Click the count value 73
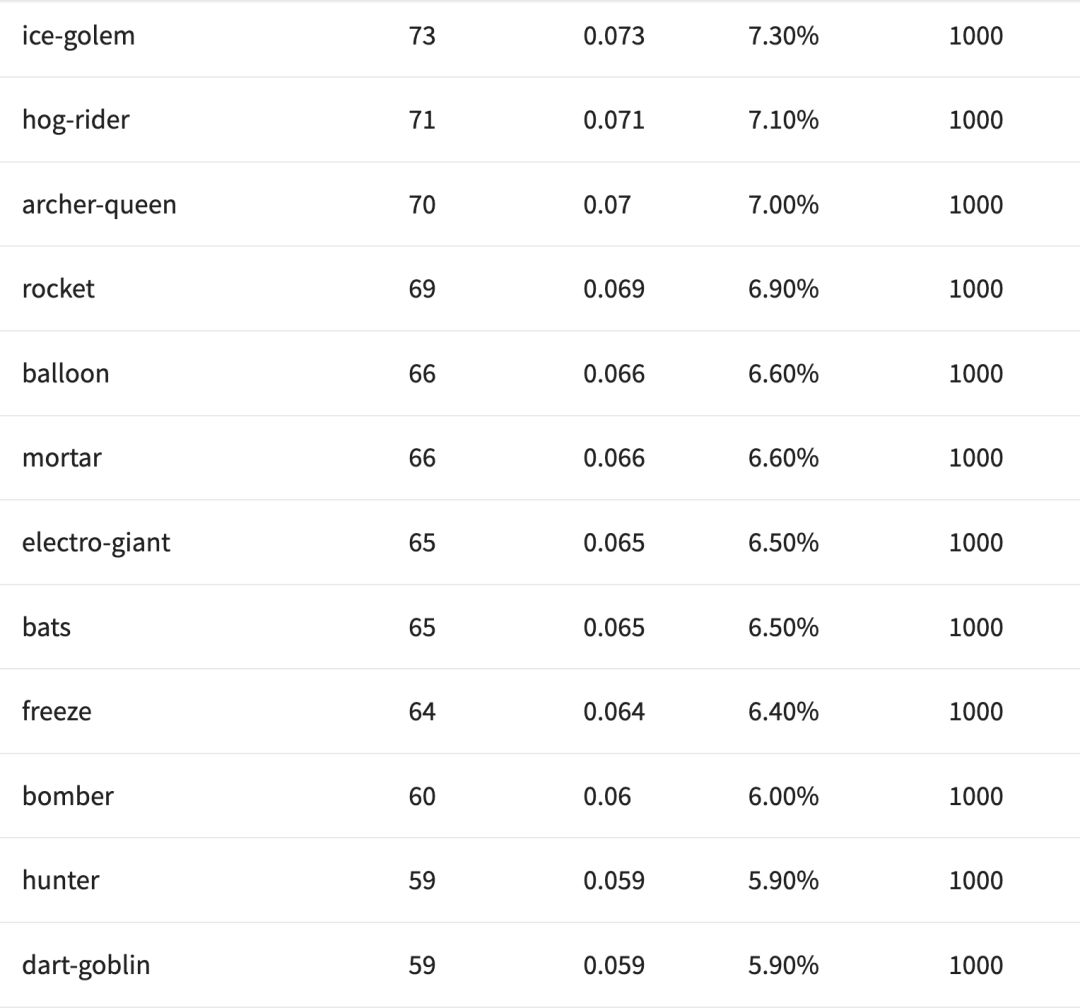Image resolution: width=1080 pixels, height=1008 pixels. (x=422, y=36)
